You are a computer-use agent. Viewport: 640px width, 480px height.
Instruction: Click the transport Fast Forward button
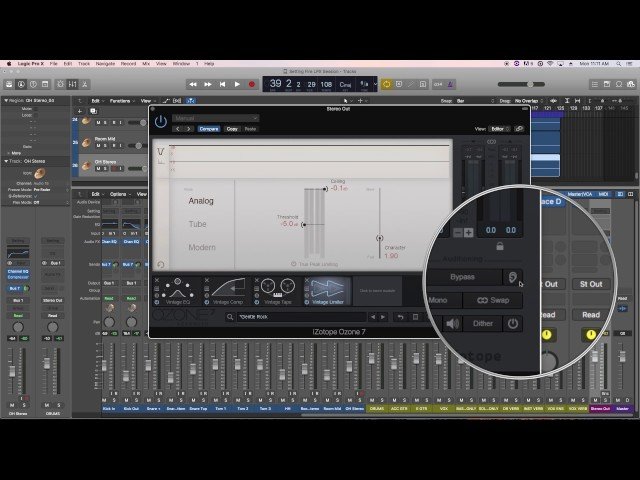click(x=208, y=84)
